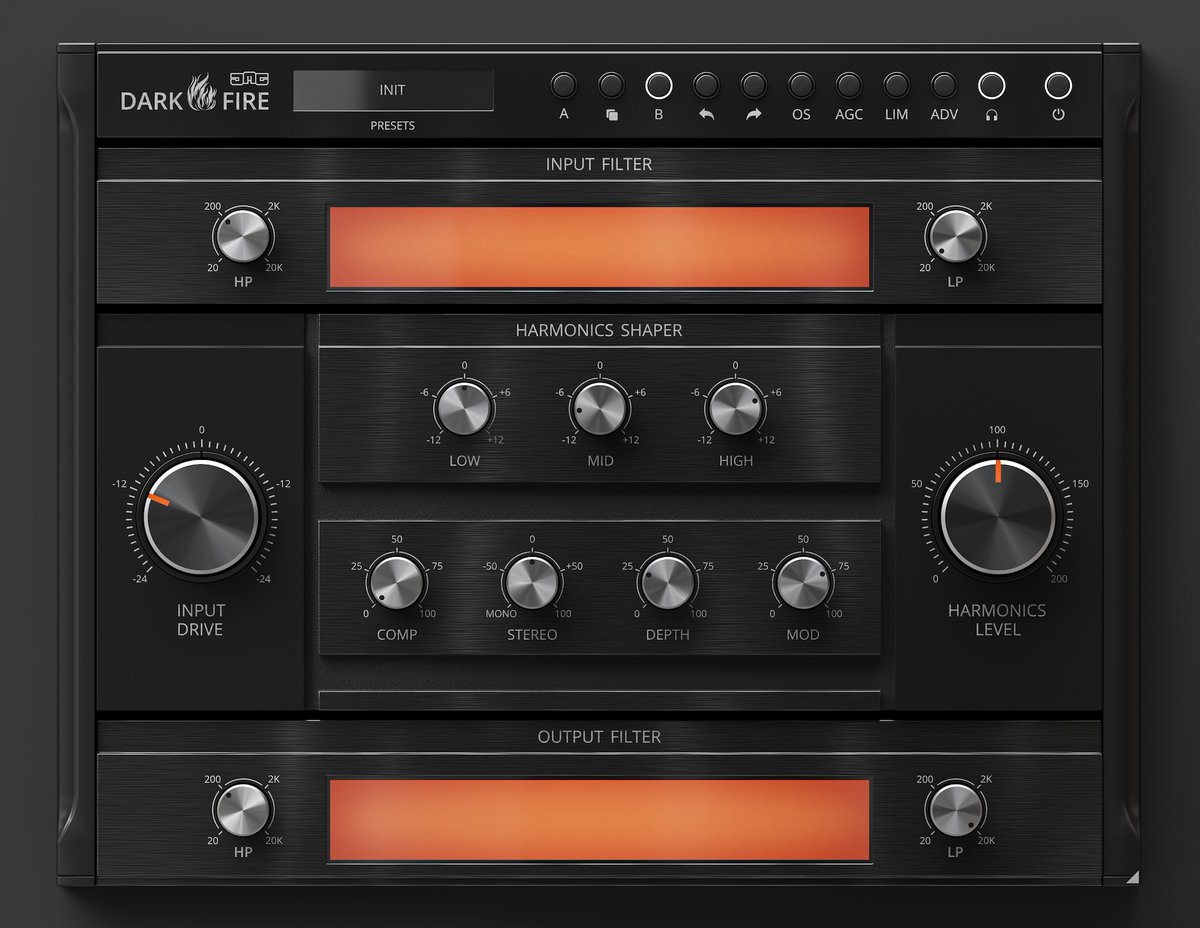
Task: Toggle the AGC auto gain button
Action: tap(848, 84)
